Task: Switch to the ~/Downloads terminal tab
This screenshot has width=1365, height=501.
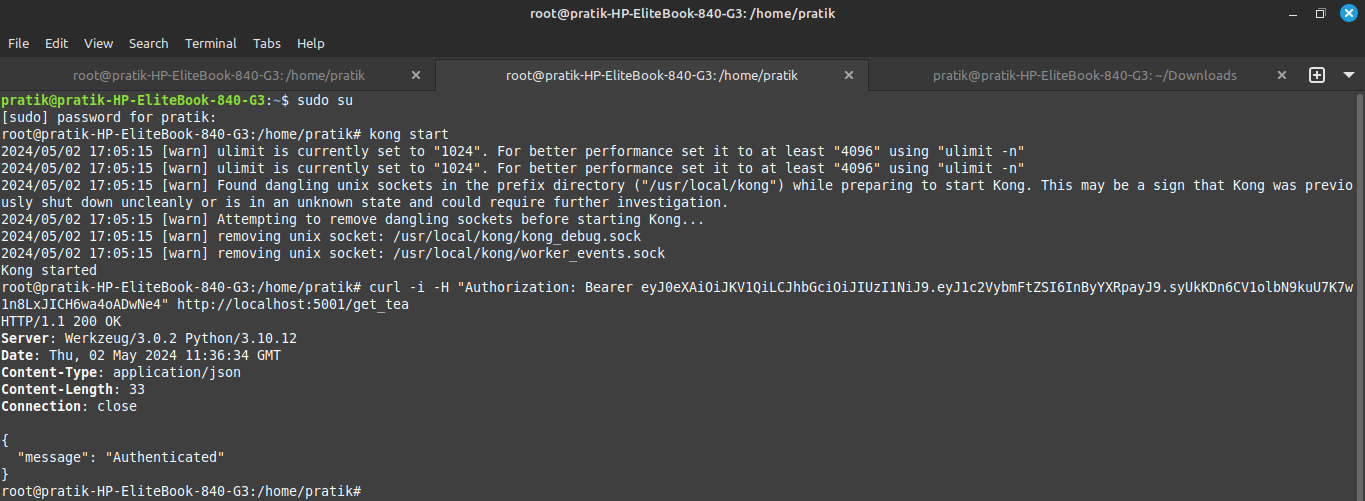Action: pos(1084,75)
